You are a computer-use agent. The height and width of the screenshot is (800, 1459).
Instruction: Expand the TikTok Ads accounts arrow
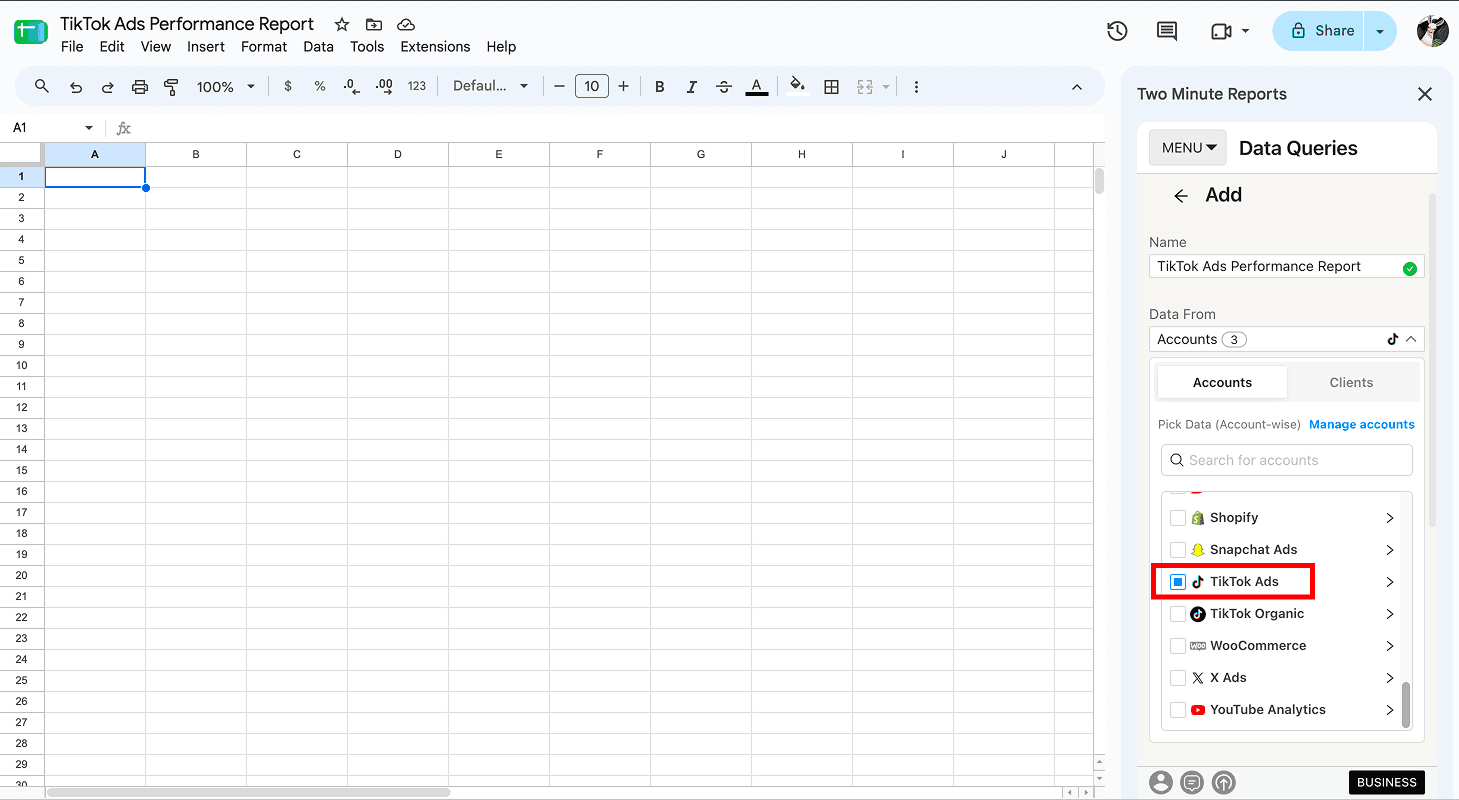point(1390,582)
